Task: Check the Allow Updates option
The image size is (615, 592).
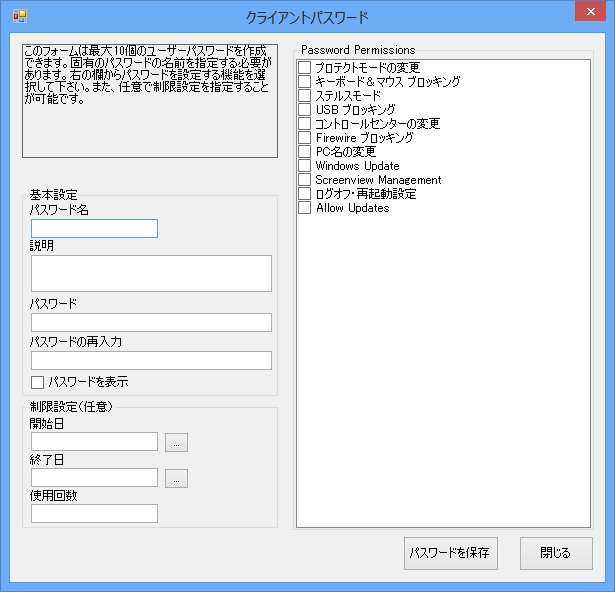Action: (305, 208)
